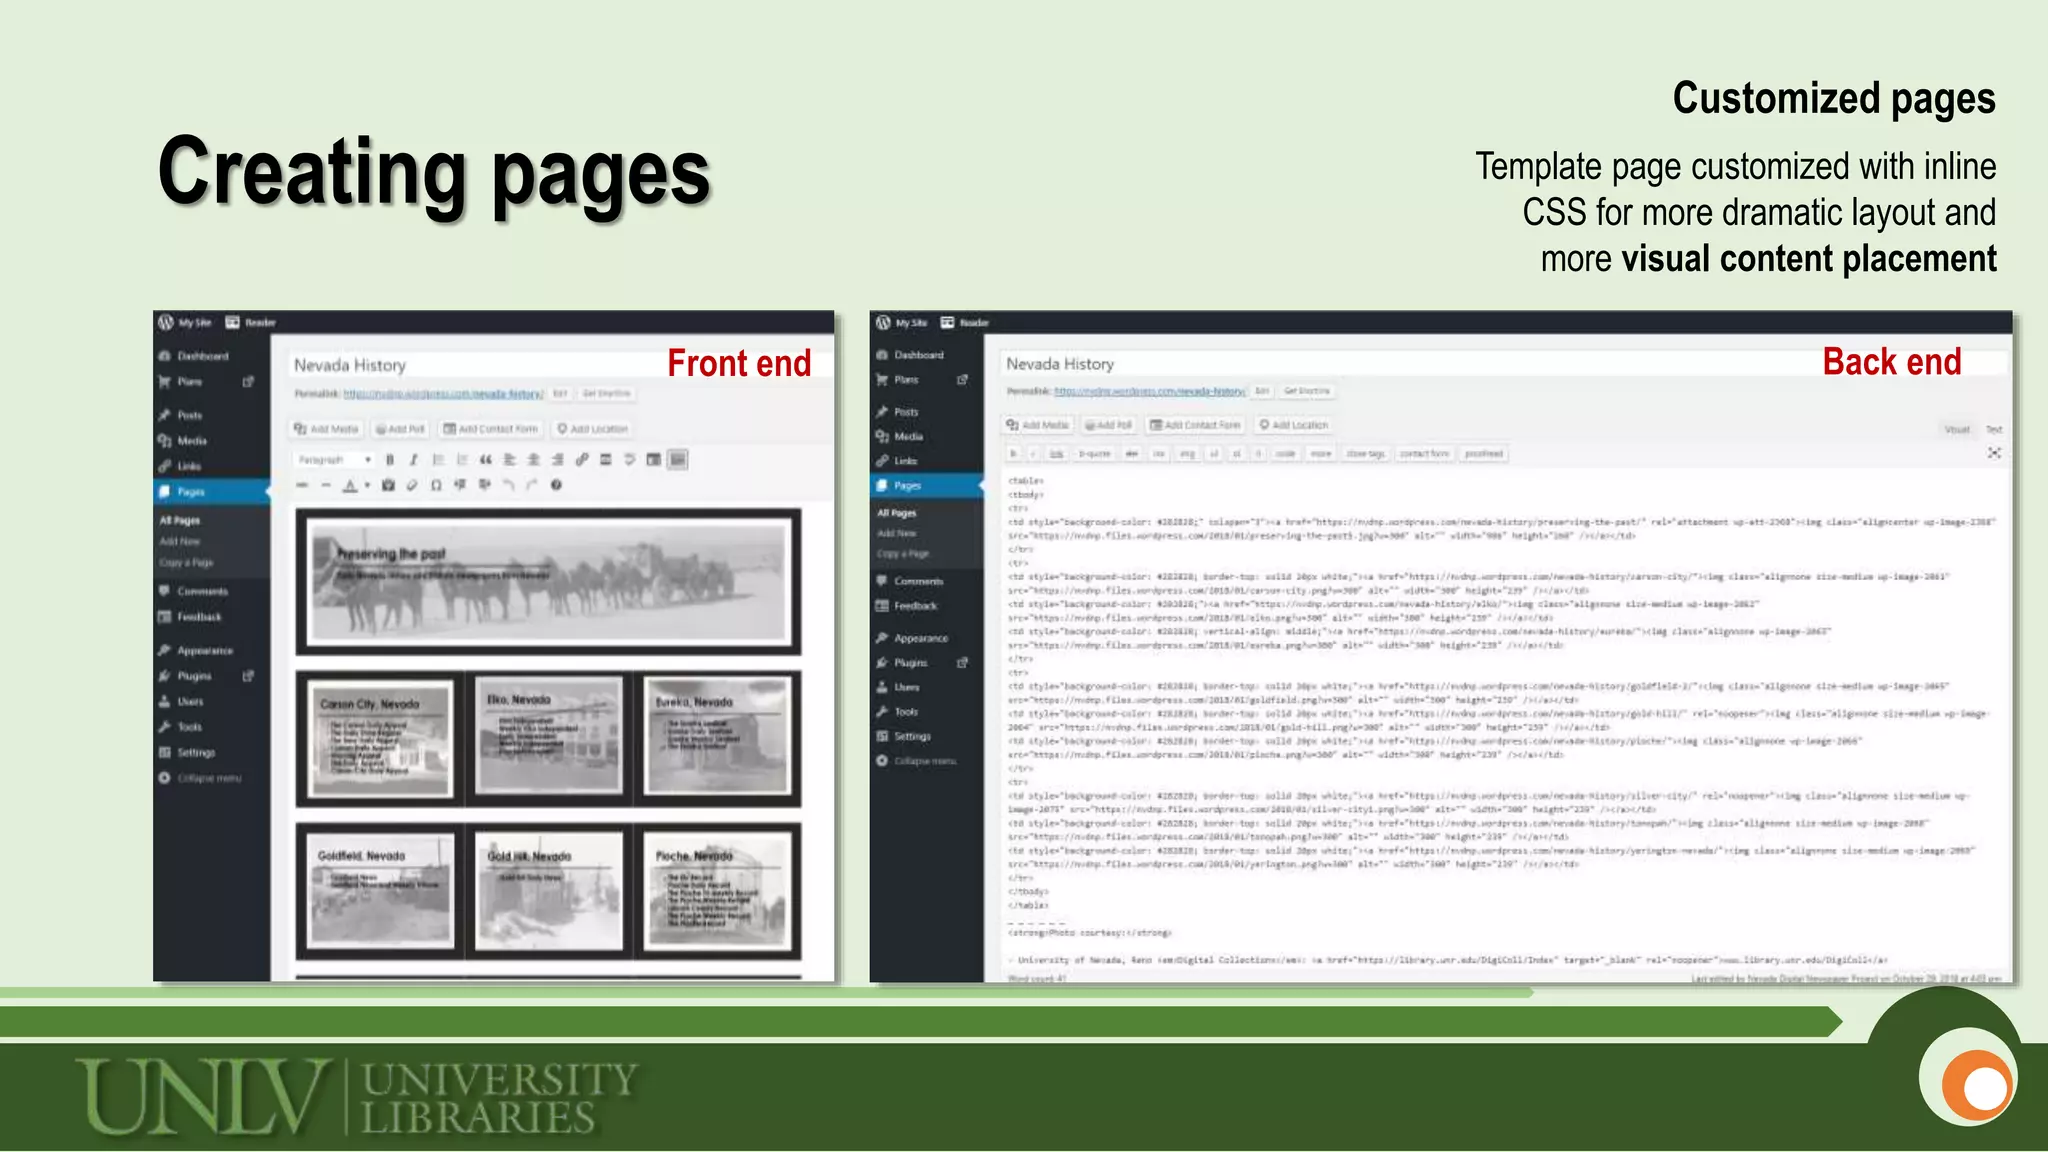2048x1152 pixels.
Task: Select Add New under Pages in Front end sidebar
Action: tap(181, 542)
